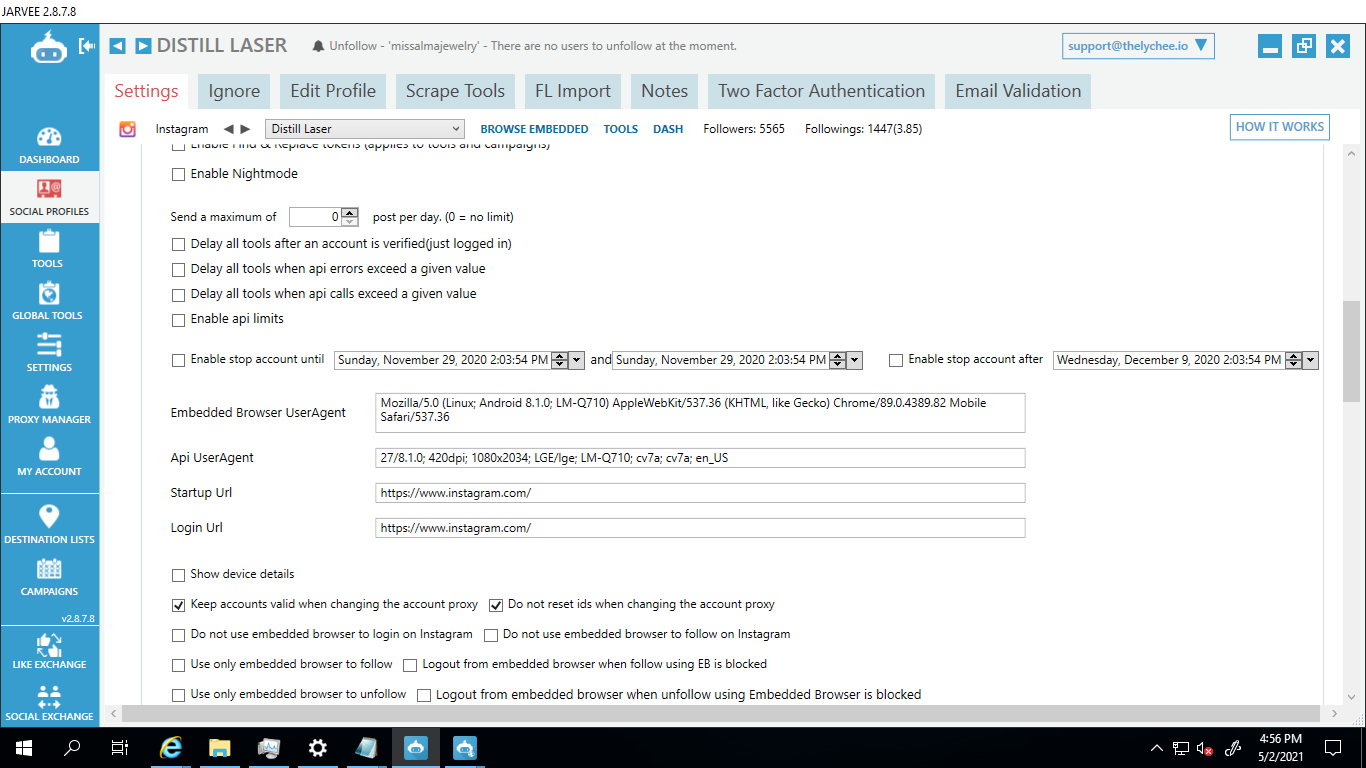Open the notification center icon in tray
This screenshot has height=768, width=1366.
(1333, 748)
